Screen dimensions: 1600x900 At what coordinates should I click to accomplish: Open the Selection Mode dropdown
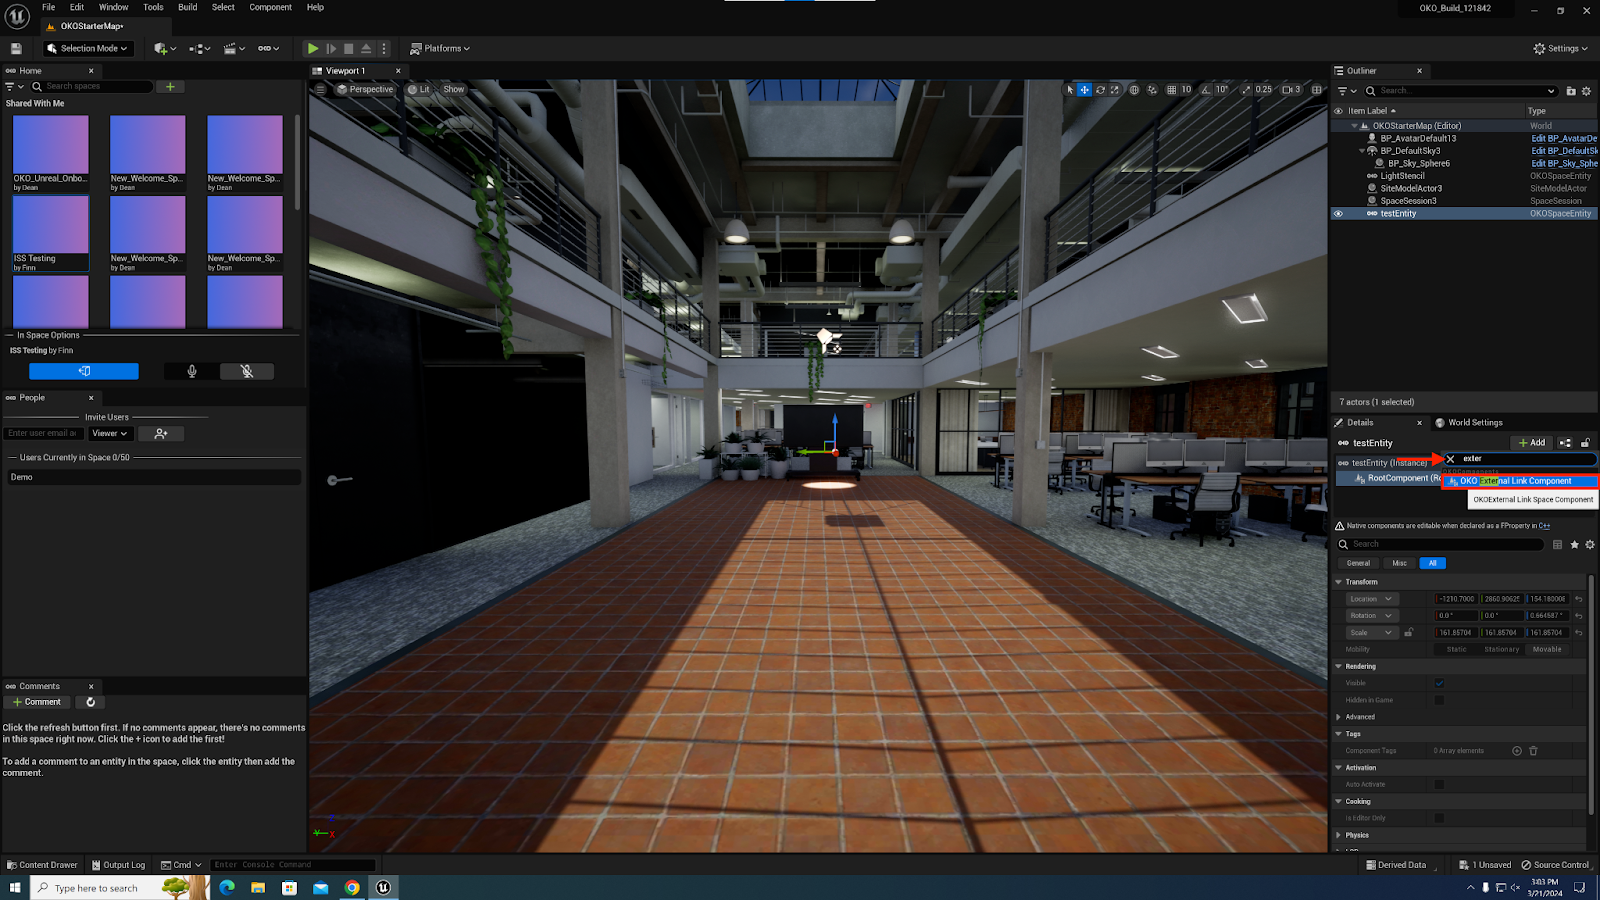pyautogui.click(x=88, y=48)
